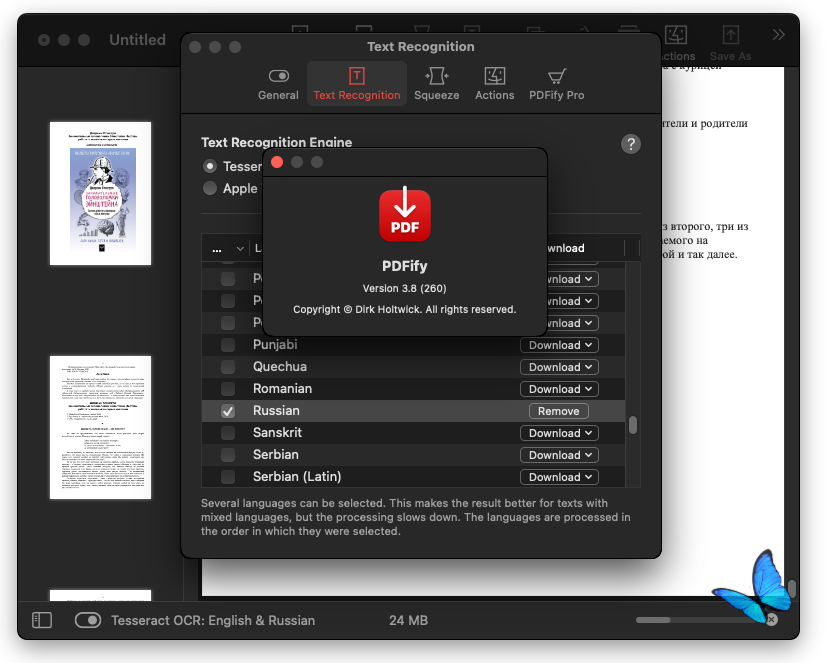The image size is (826, 663).
Task: Dismiss the blue butterfly overlay
Action: tap(771, 620)
